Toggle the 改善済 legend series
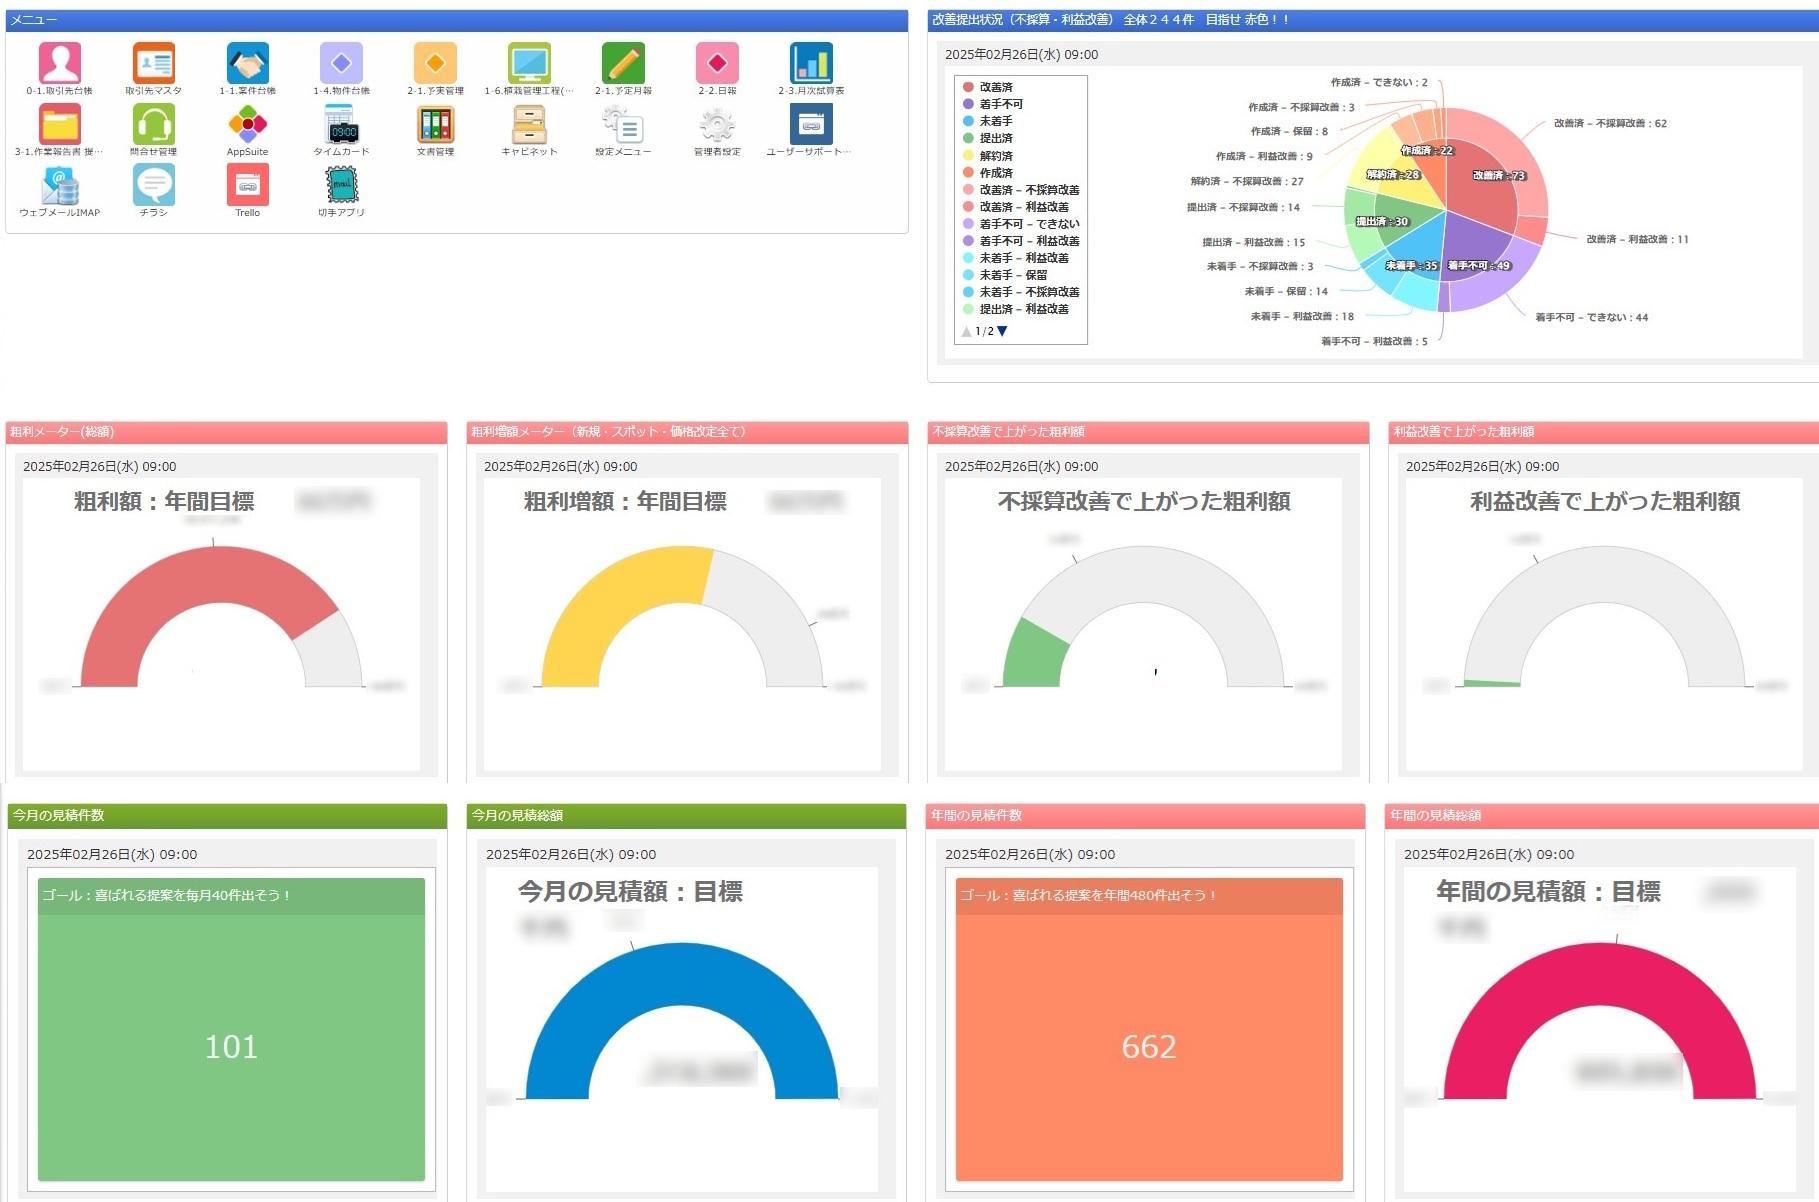 point(996,87)
